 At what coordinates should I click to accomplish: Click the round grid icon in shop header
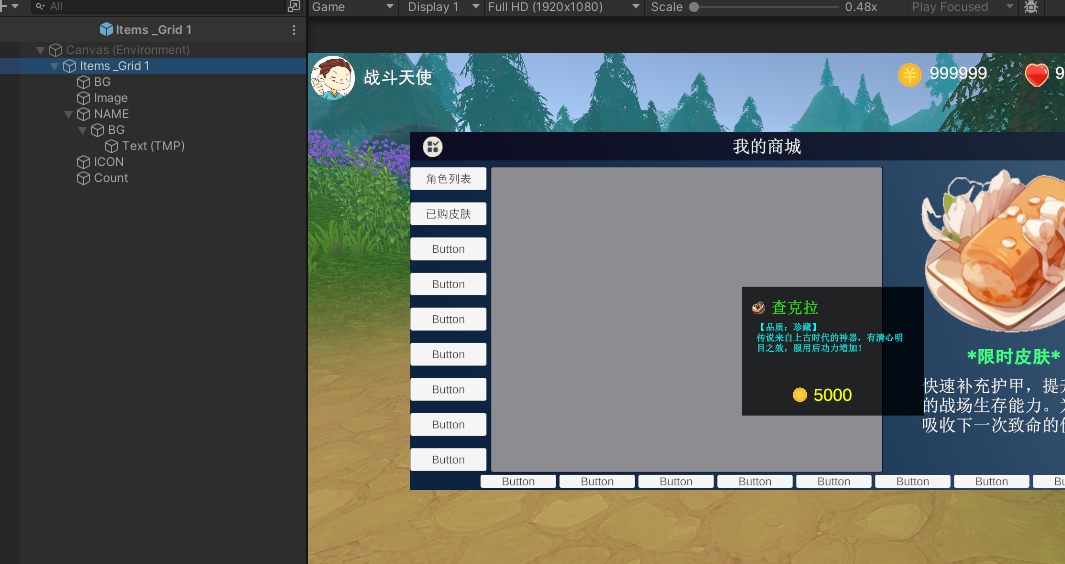point(433,146)
